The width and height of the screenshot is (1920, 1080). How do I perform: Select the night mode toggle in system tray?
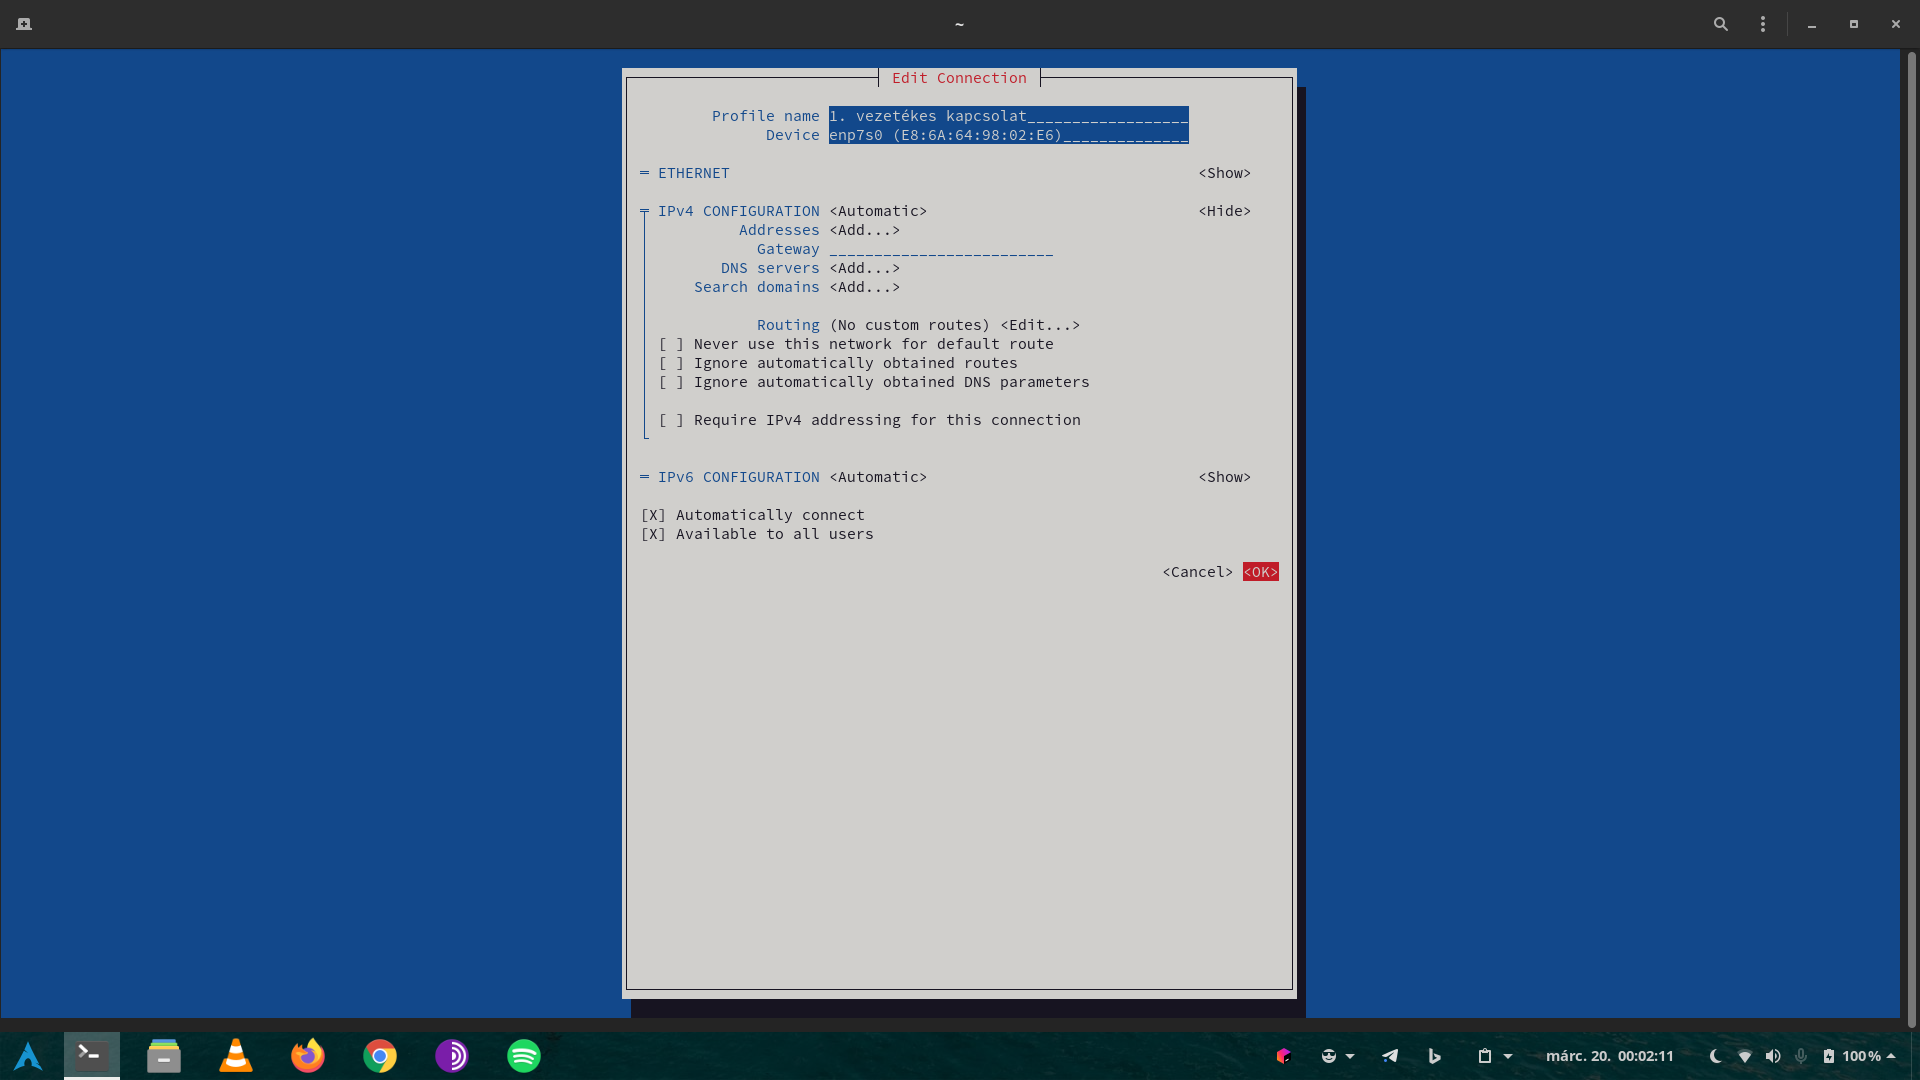click(1716, 1055)
